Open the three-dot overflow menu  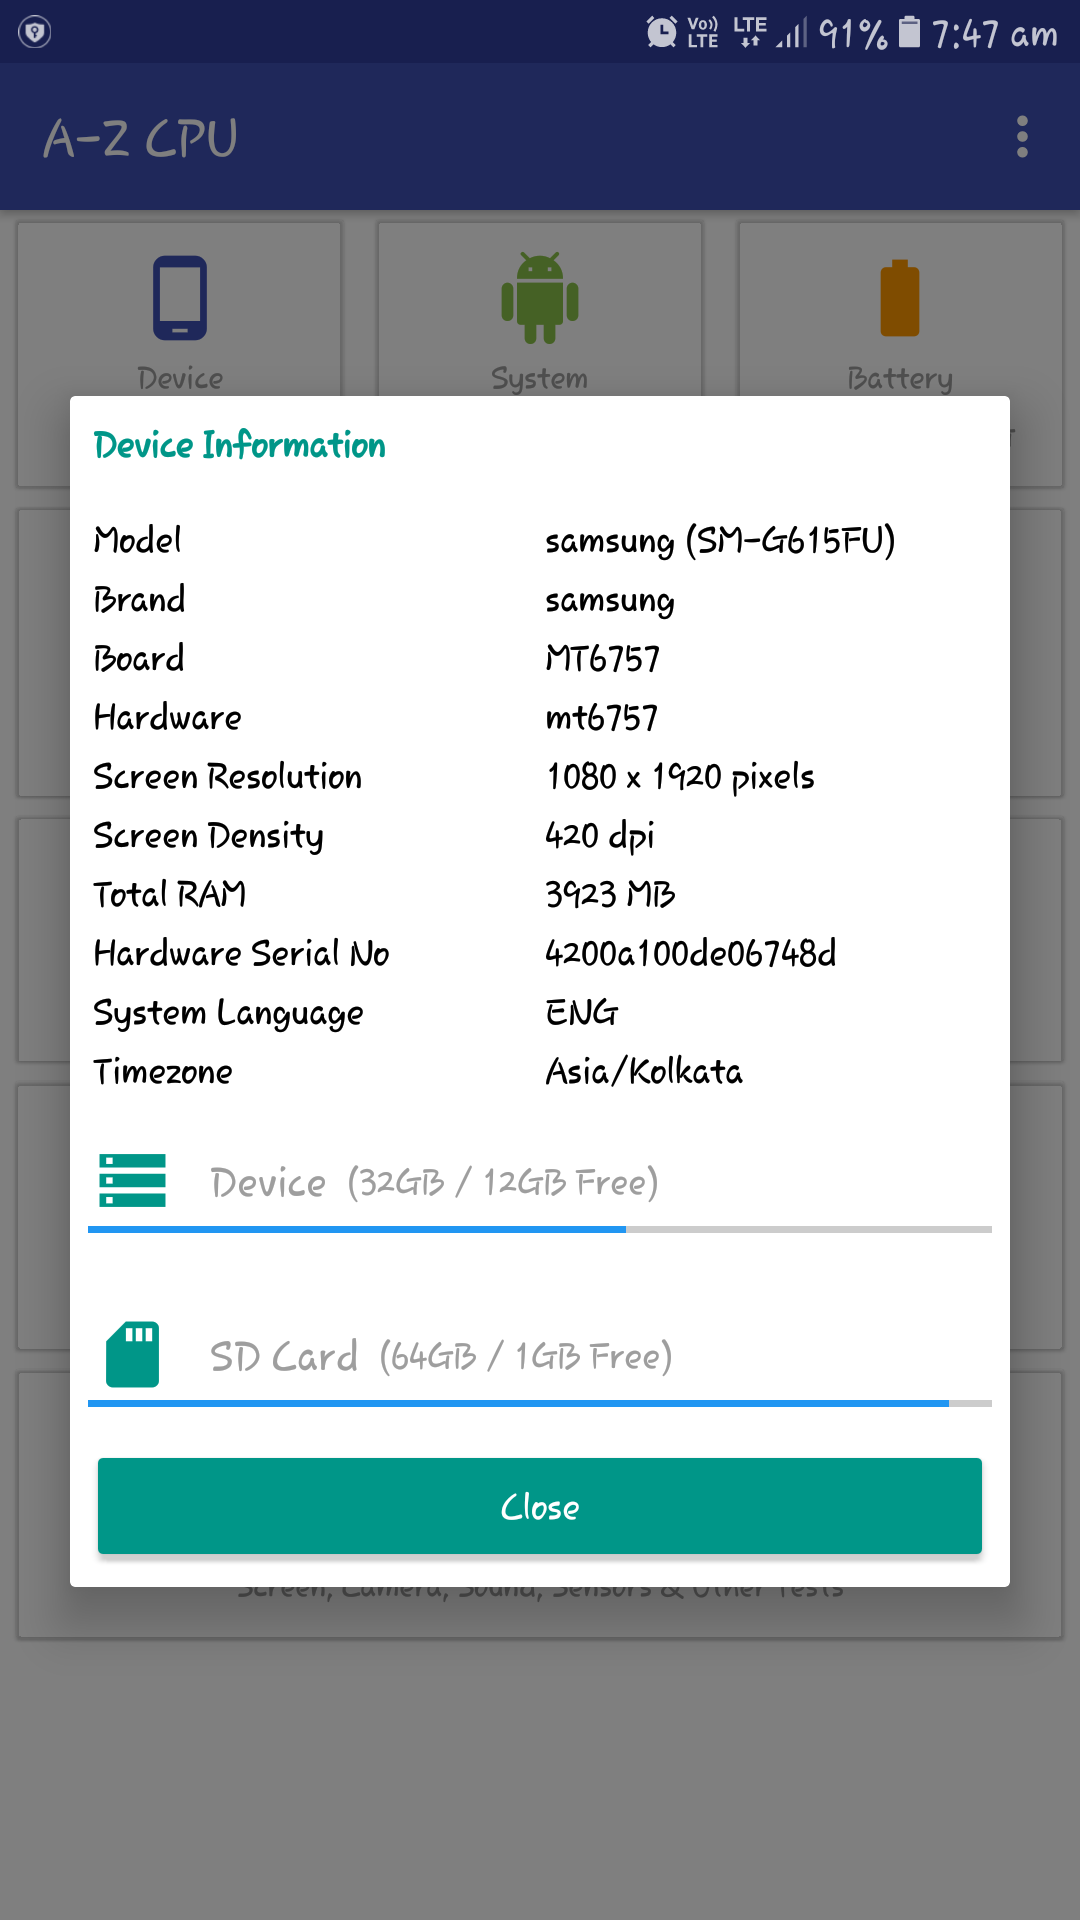click(x=1022, y=137)
